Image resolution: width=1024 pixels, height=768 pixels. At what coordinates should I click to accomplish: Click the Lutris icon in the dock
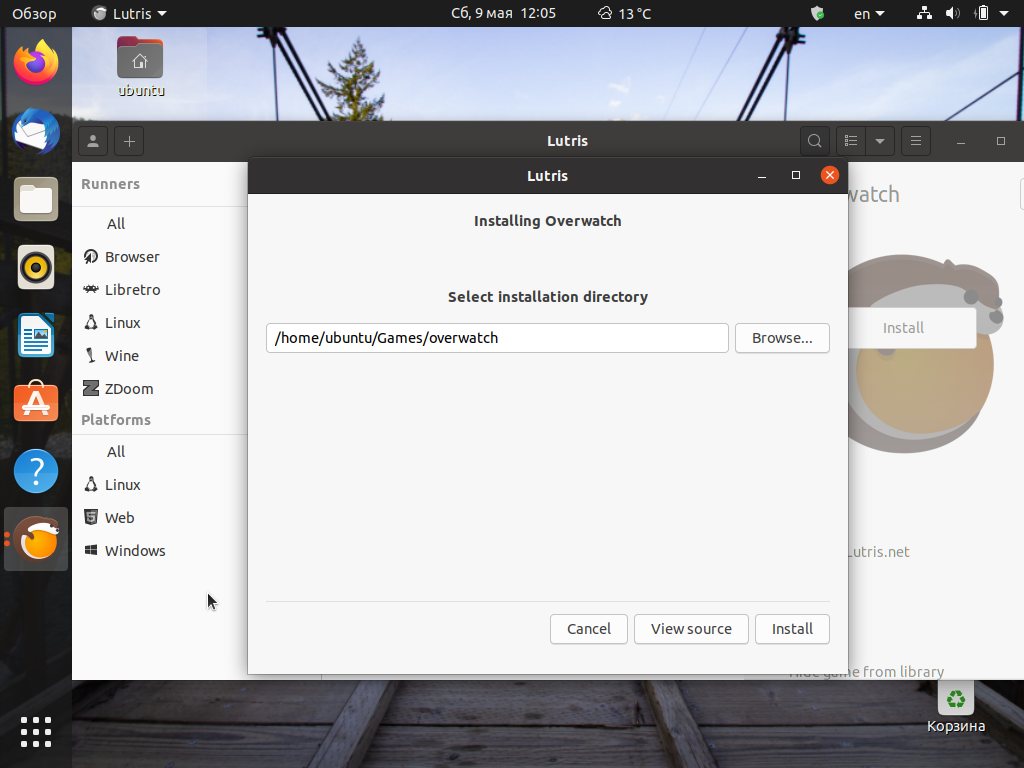pos(38,539)
